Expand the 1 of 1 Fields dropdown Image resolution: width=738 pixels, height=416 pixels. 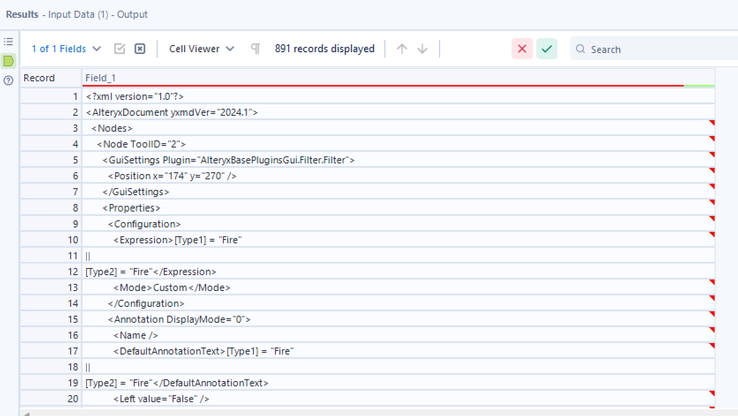(66, 49)
